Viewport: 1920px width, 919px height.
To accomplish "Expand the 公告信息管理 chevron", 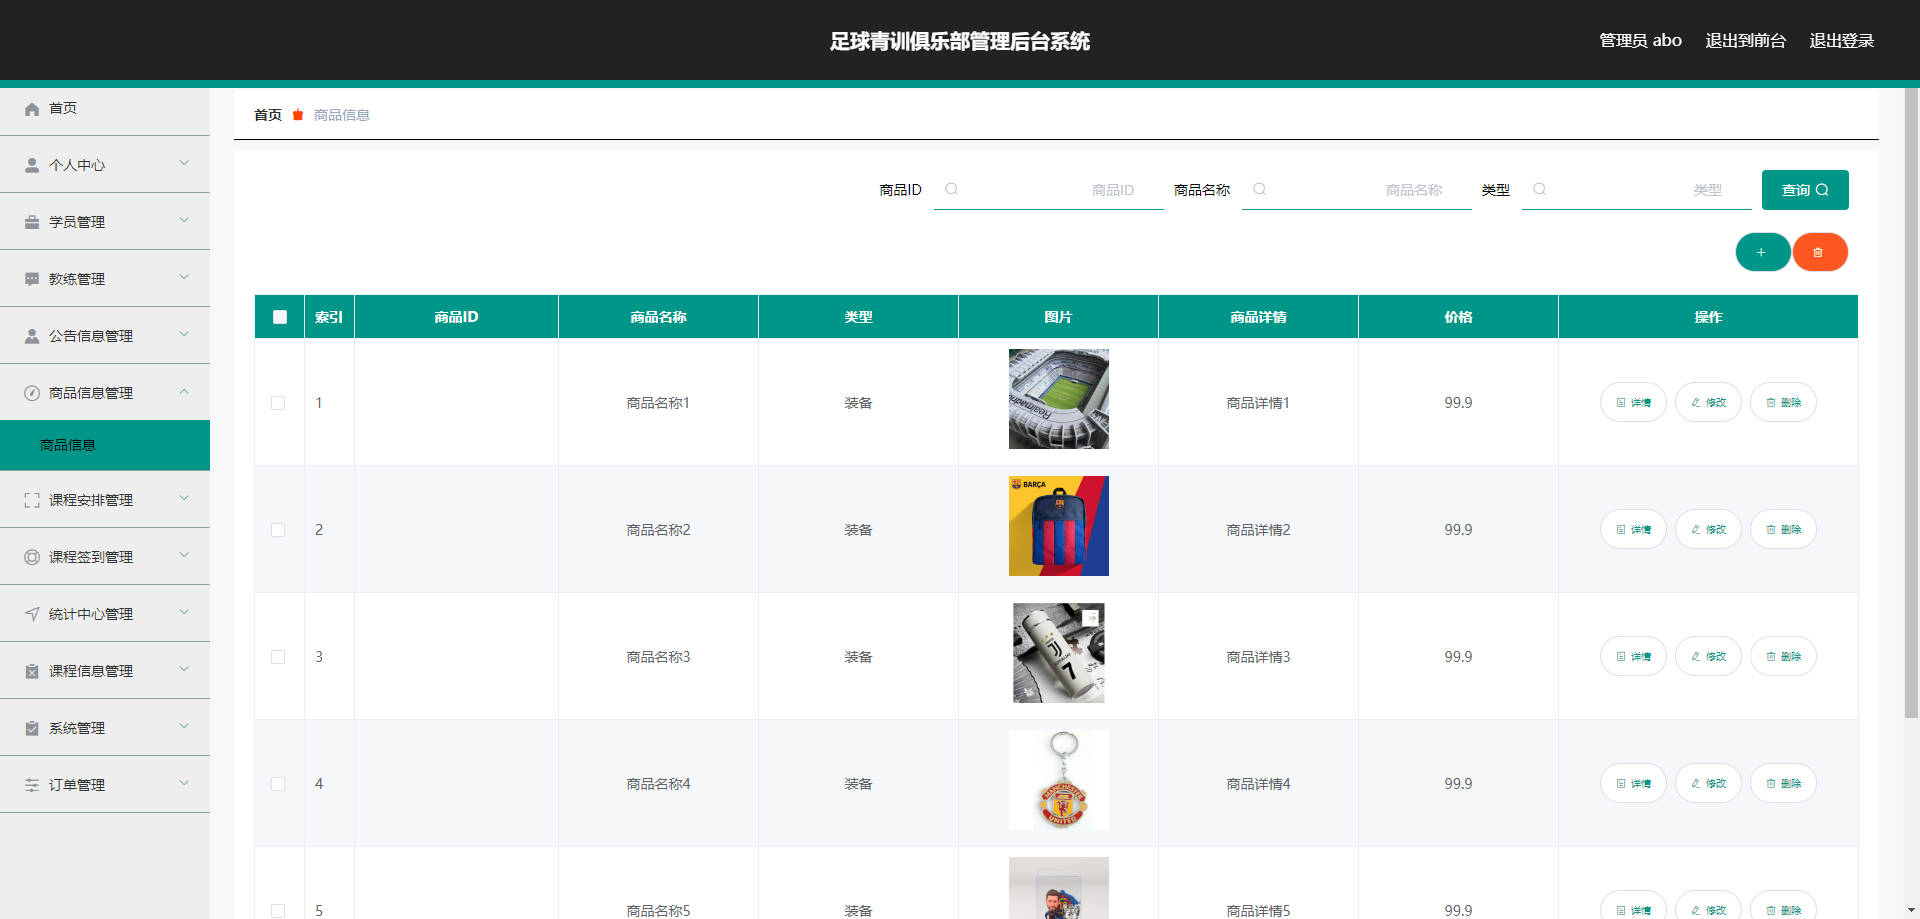I will tap(184, 334).
